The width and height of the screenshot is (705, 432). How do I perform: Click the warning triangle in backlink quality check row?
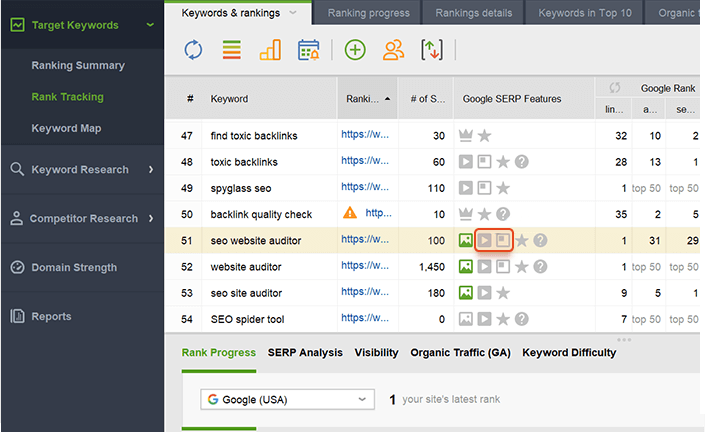[x=350, y=213]
